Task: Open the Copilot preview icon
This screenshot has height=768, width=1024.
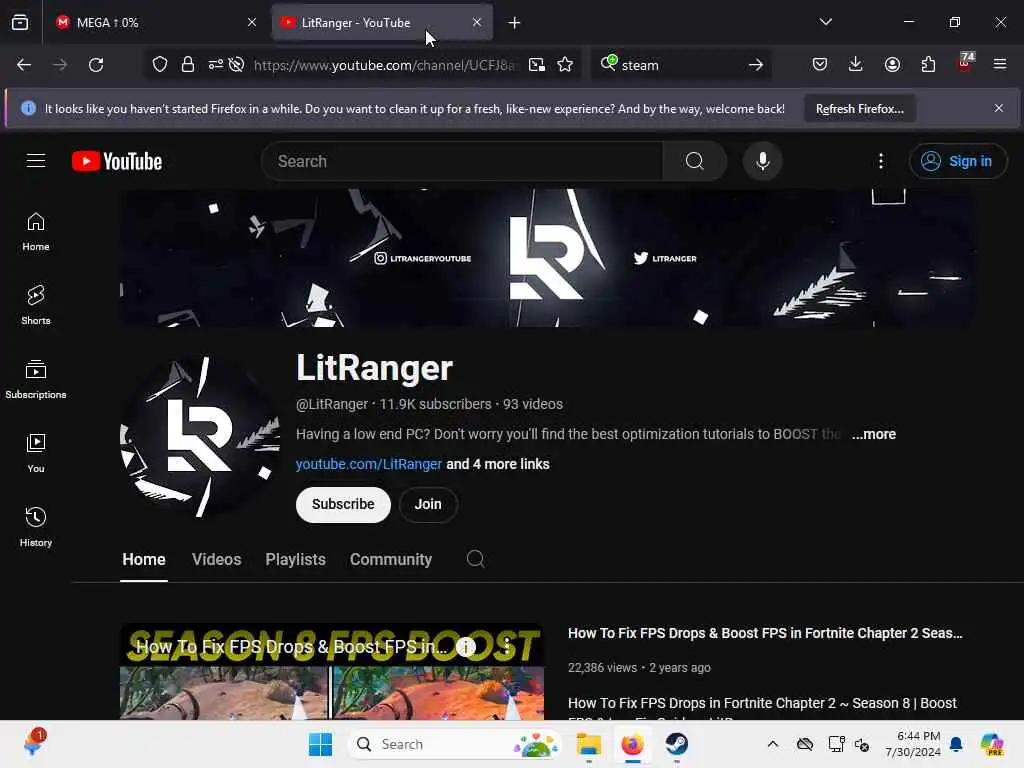Action: click(x=991, y=744)
